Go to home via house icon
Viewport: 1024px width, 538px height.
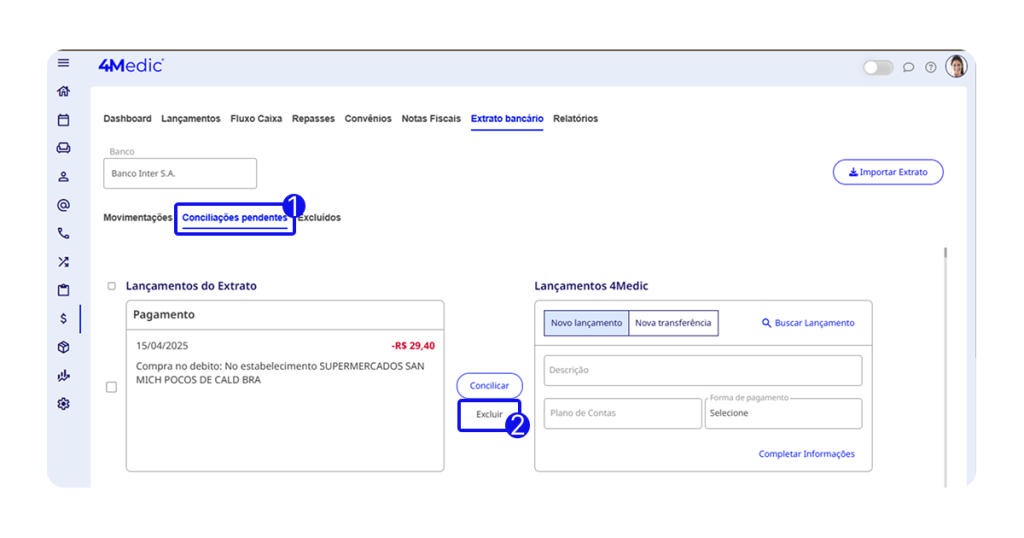(64, 92)
